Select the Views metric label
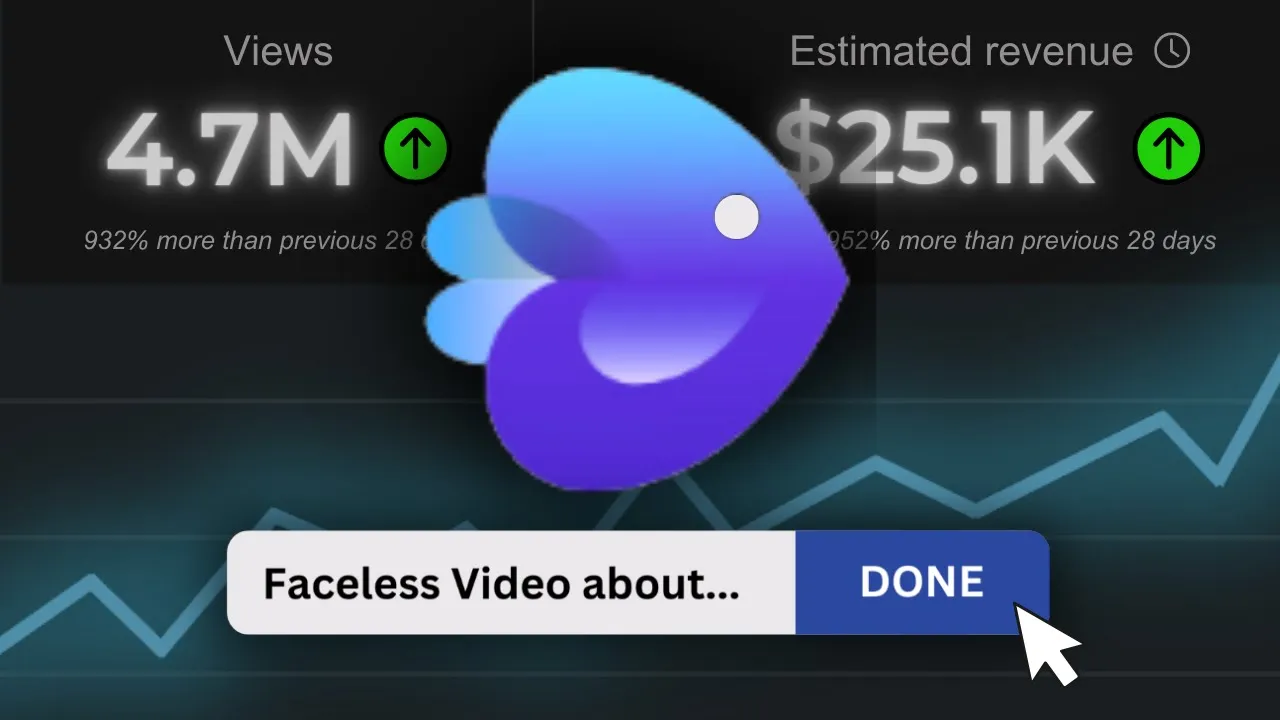 (278, 51)
